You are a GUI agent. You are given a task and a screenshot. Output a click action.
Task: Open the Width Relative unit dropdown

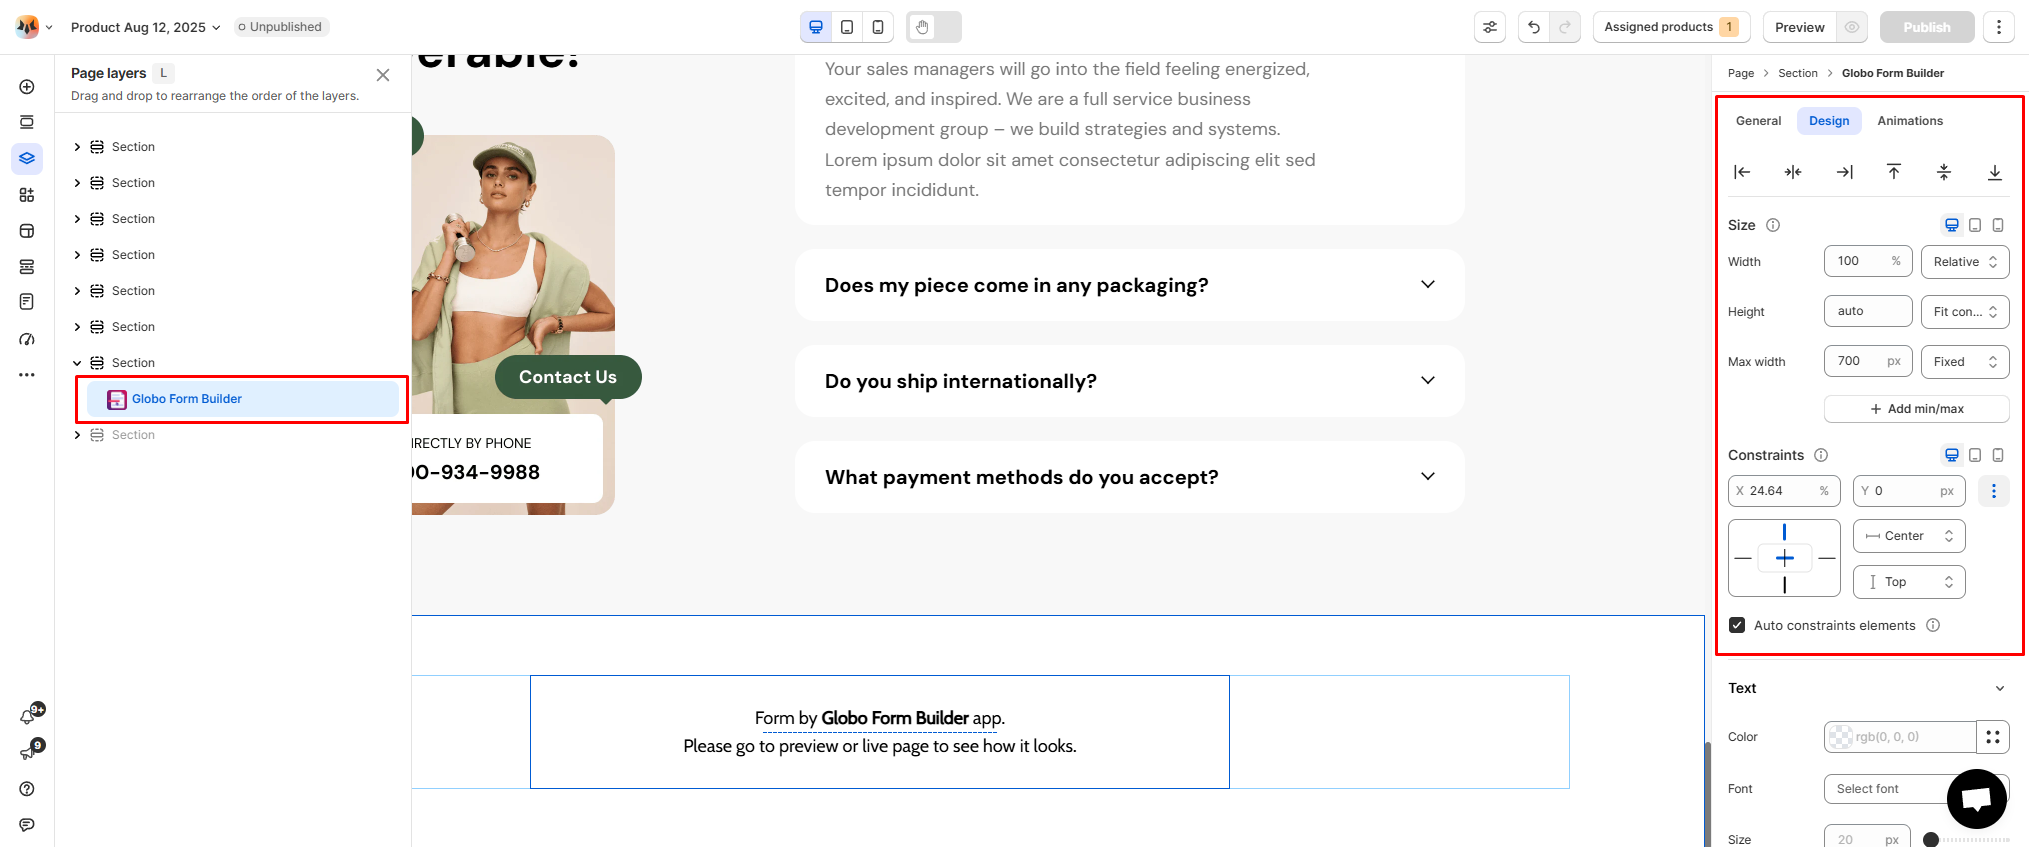[x=1965, y=262]
